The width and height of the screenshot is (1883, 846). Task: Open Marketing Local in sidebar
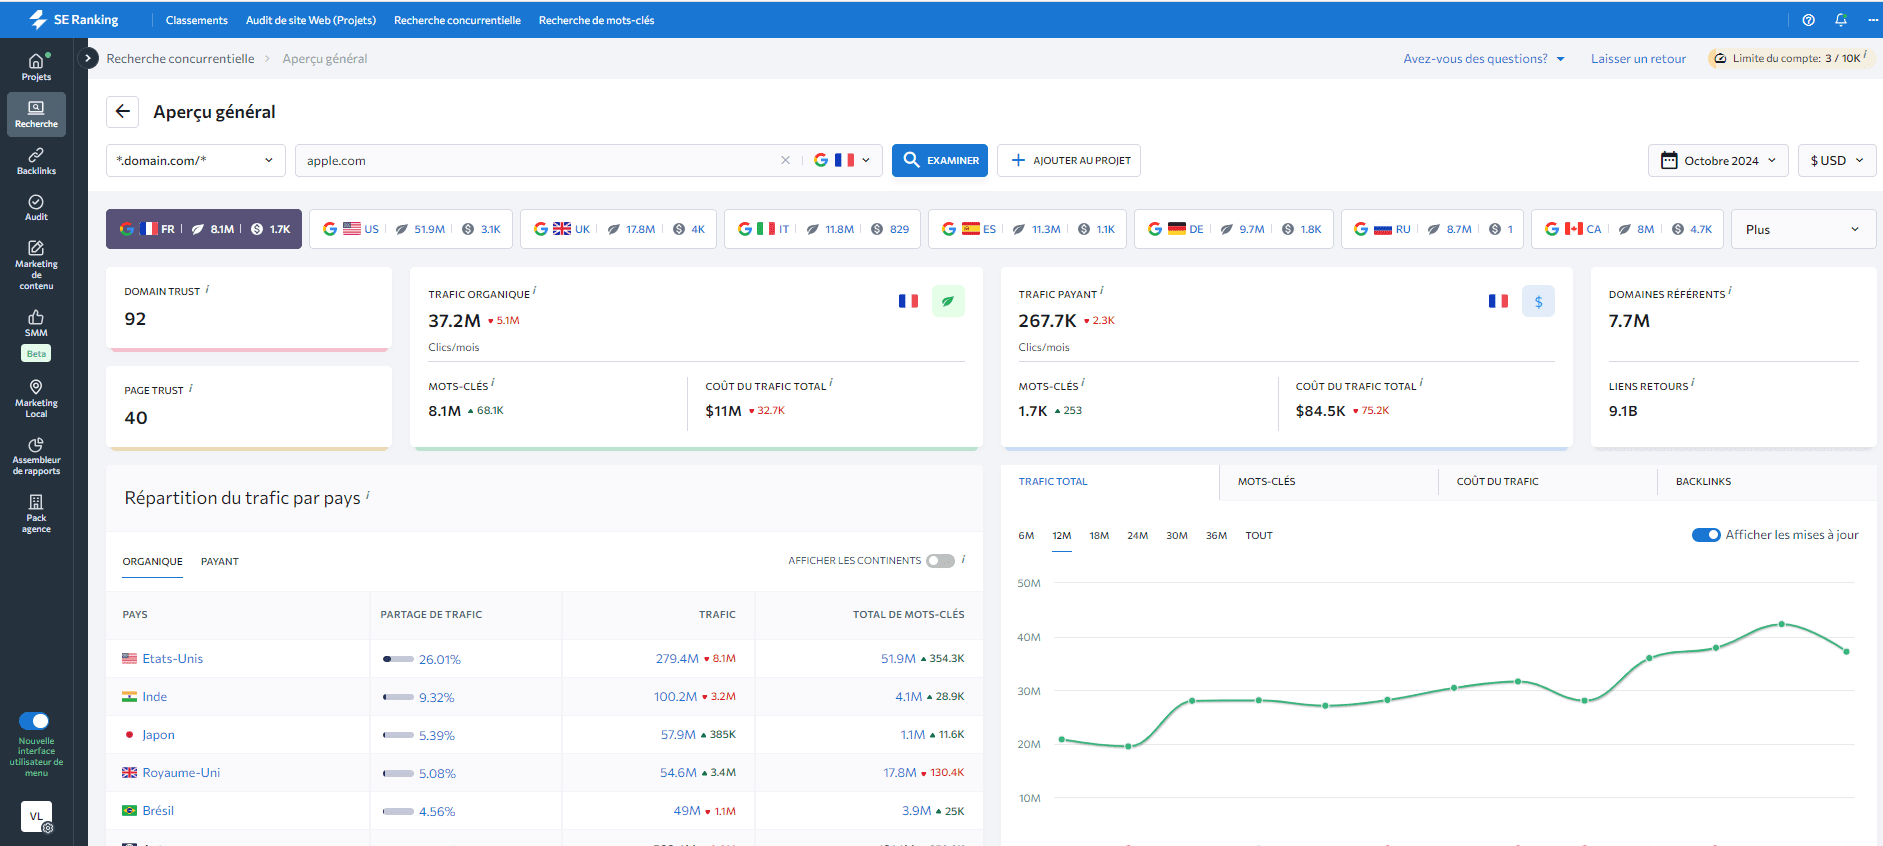[36, 398]
